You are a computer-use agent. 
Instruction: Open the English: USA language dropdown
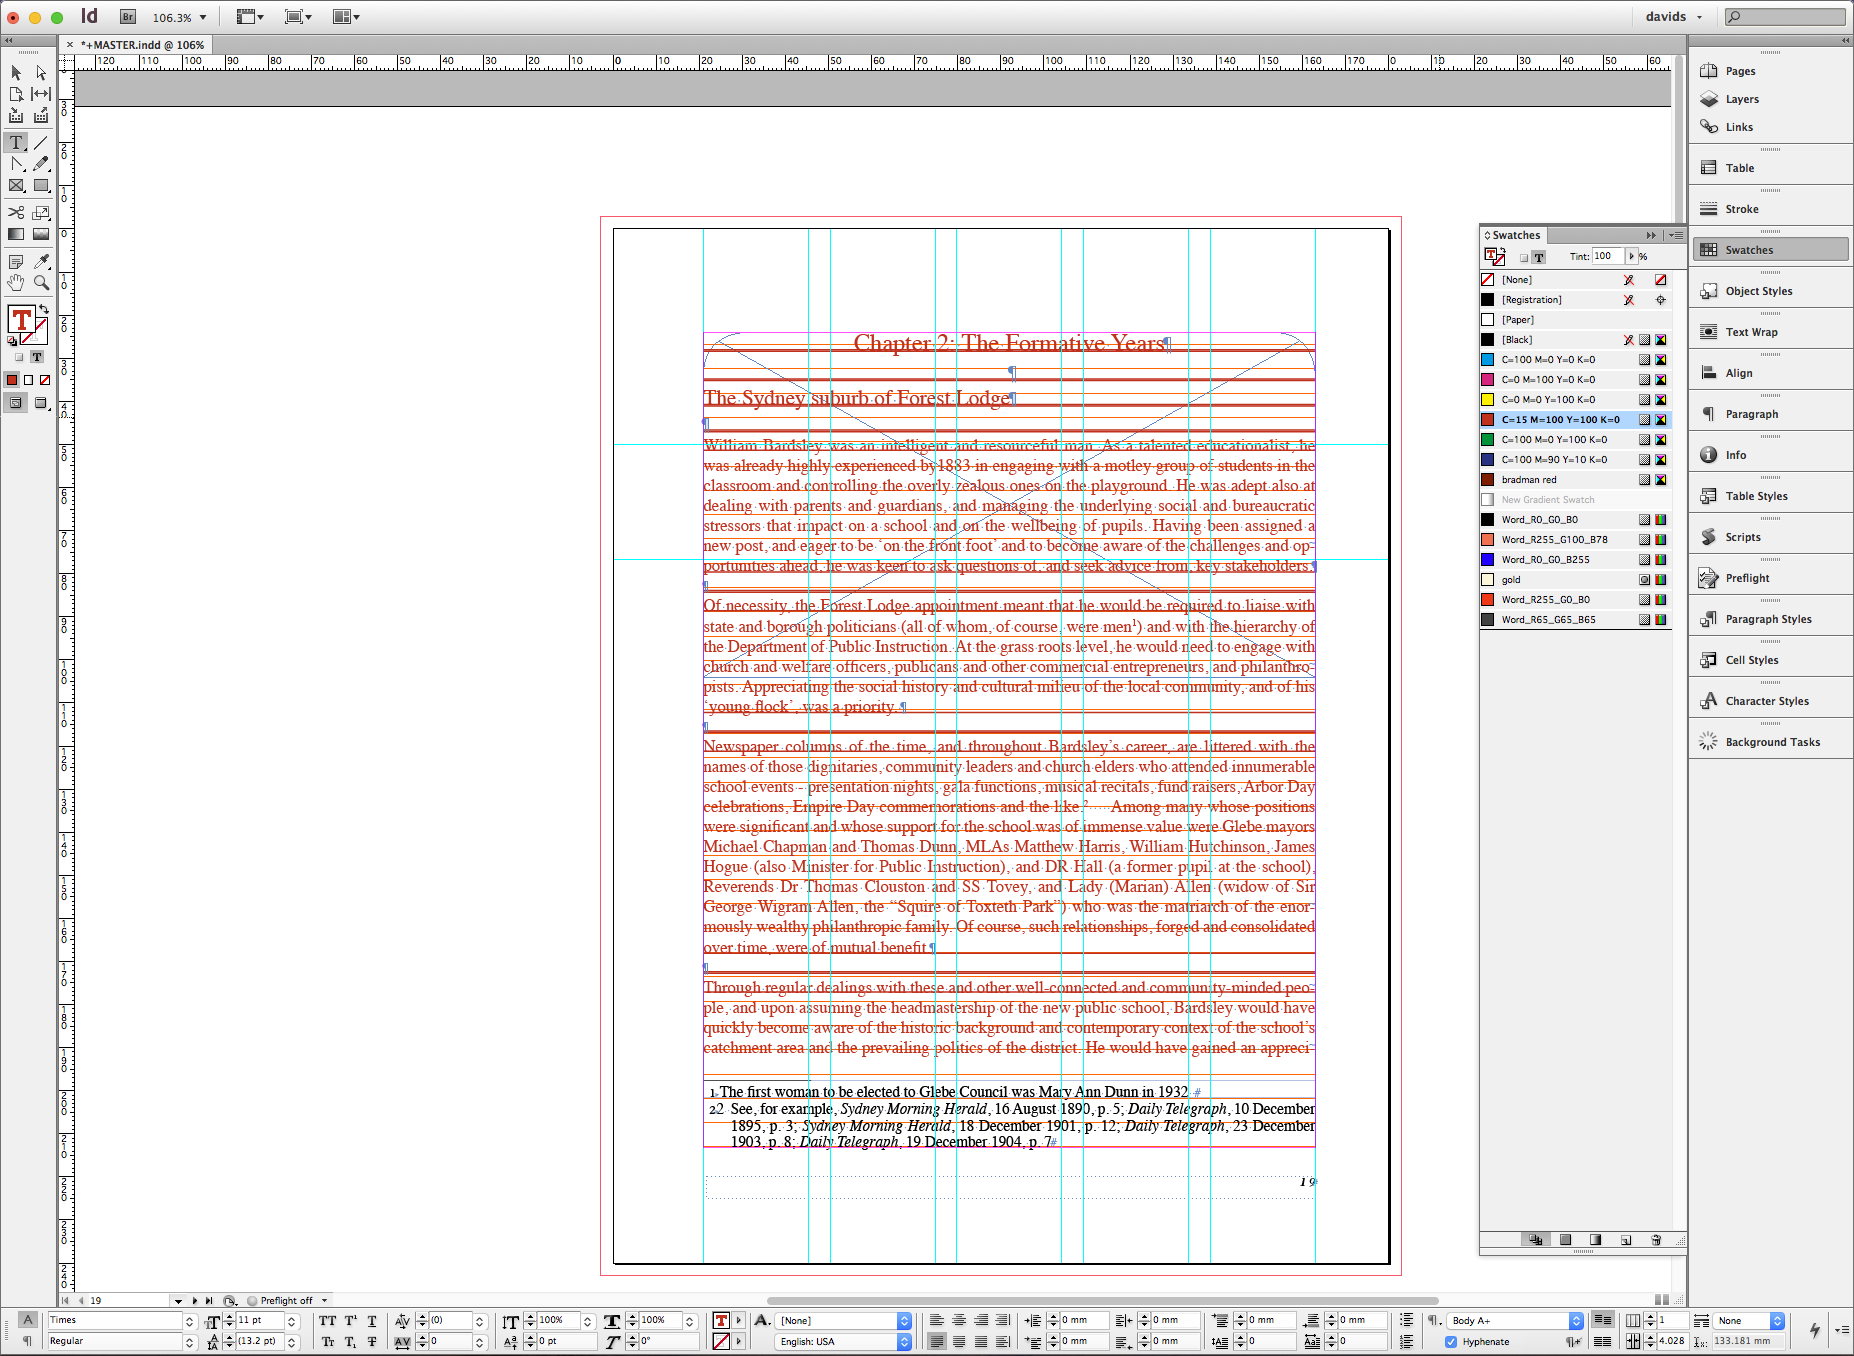point(904,1342)
